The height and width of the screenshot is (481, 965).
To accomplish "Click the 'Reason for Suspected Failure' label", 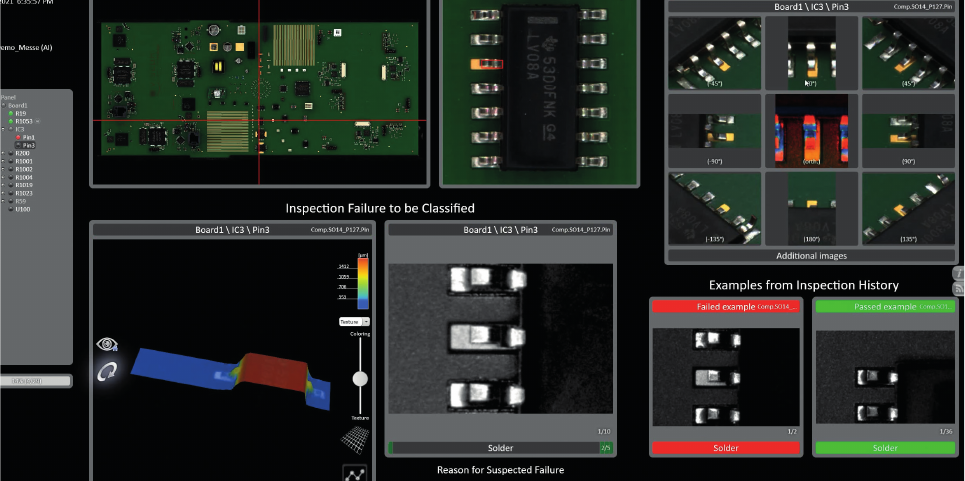I will pos(500,470).
